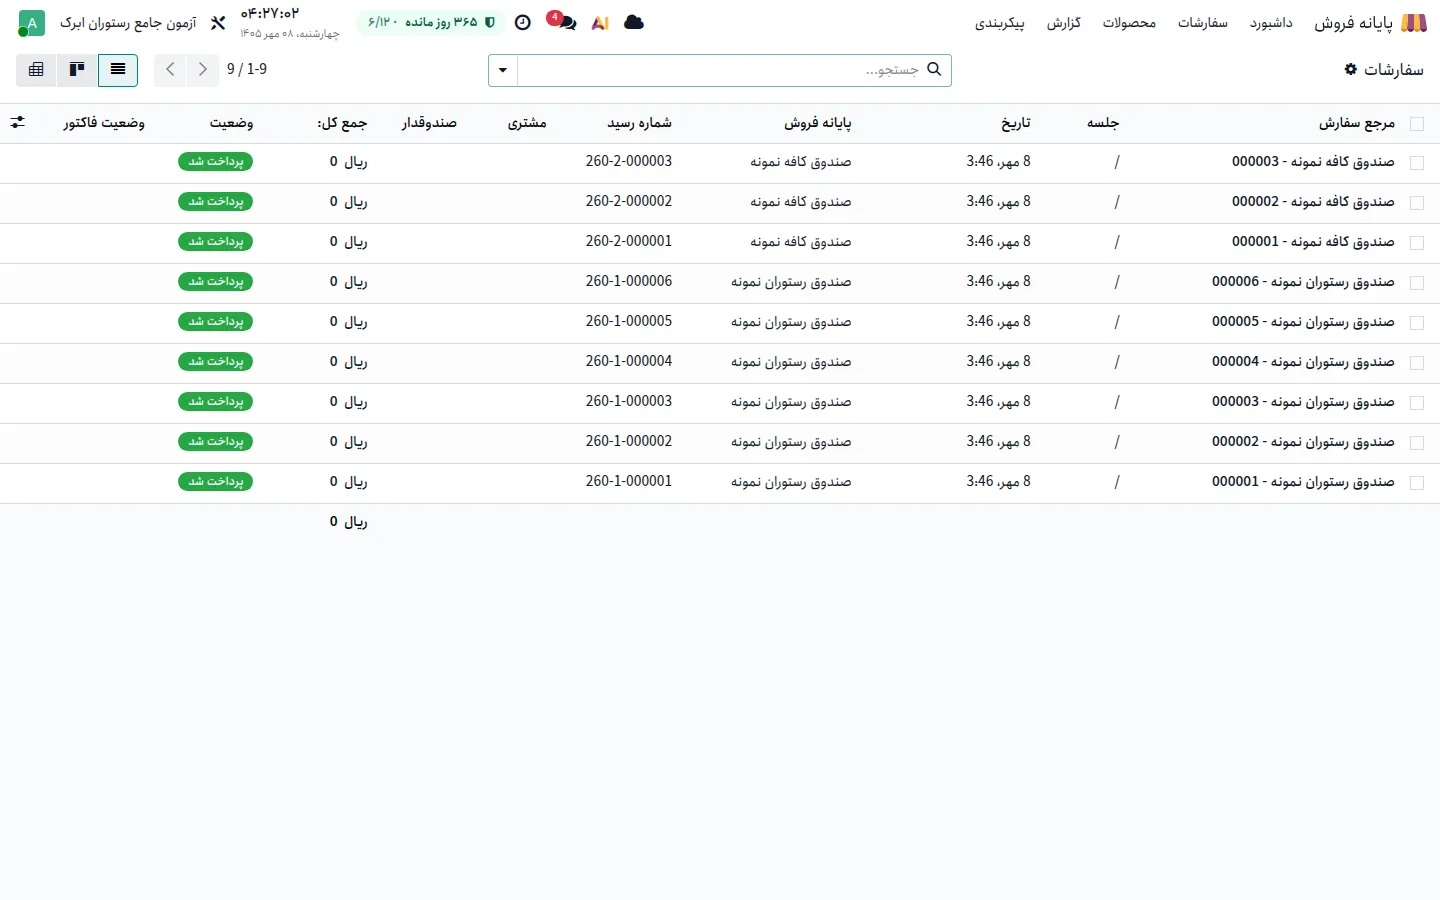Go to the previous page arrow
The width and height of the screenshot is (1440, 900).
(203, 69)
